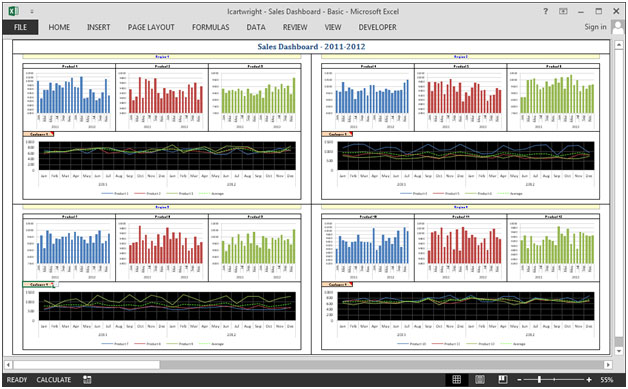Select line chart with Product 10-12 legend
The width and height of the screenshot is (628, 389).
[461, 318]
